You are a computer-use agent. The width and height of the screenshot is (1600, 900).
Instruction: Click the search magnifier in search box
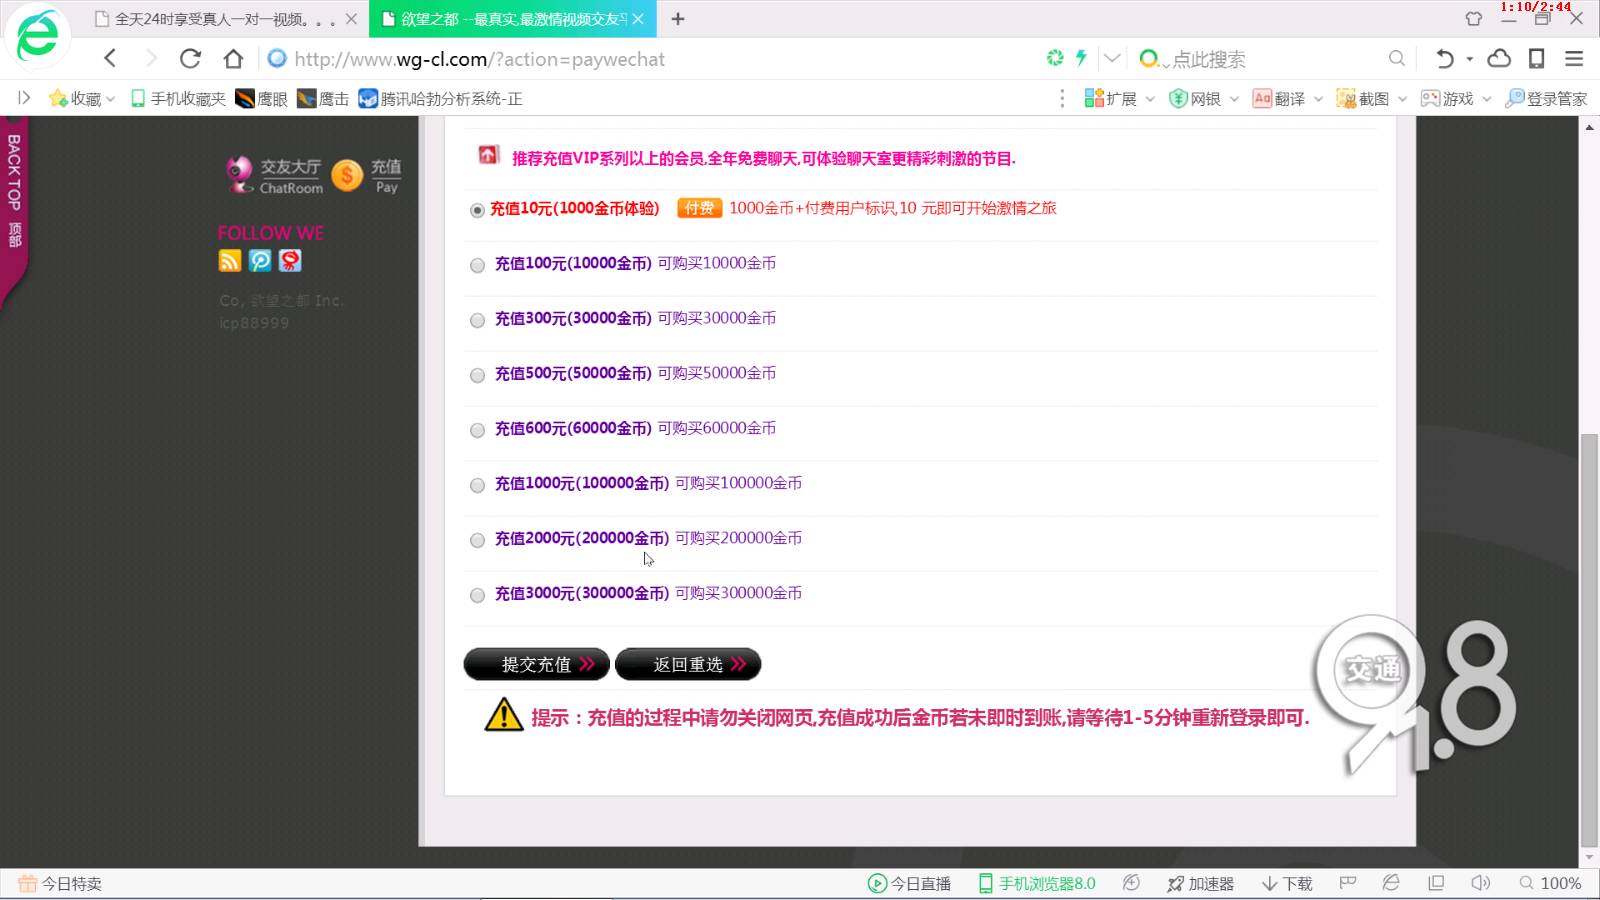[1397, 59]
